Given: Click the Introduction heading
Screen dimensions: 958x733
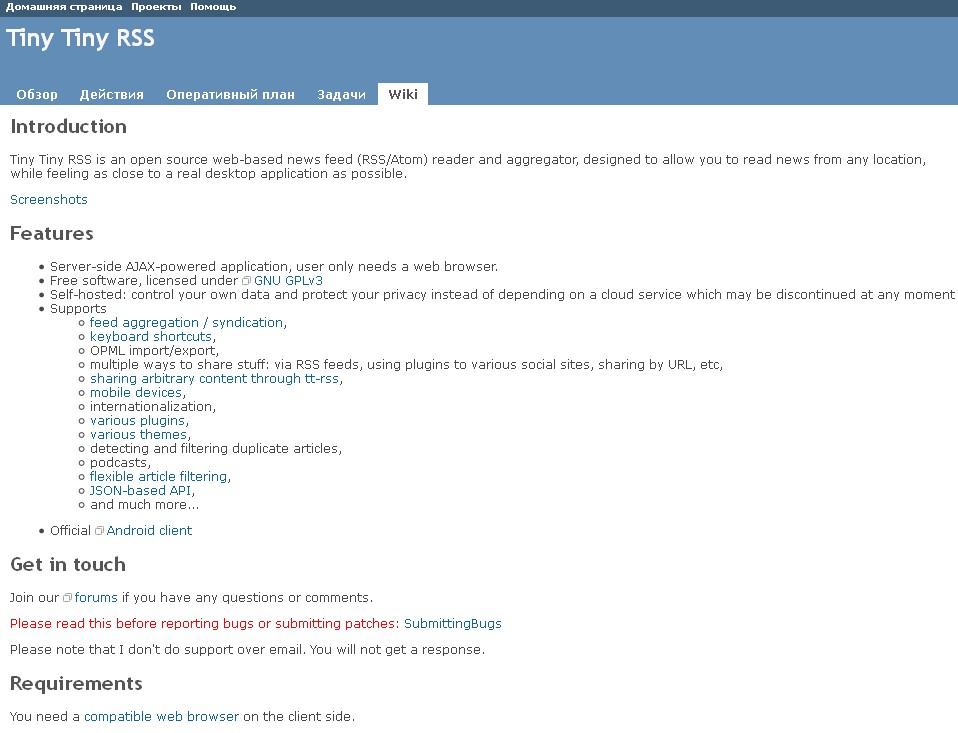Looking at the screenshot, I should point(68,126).
